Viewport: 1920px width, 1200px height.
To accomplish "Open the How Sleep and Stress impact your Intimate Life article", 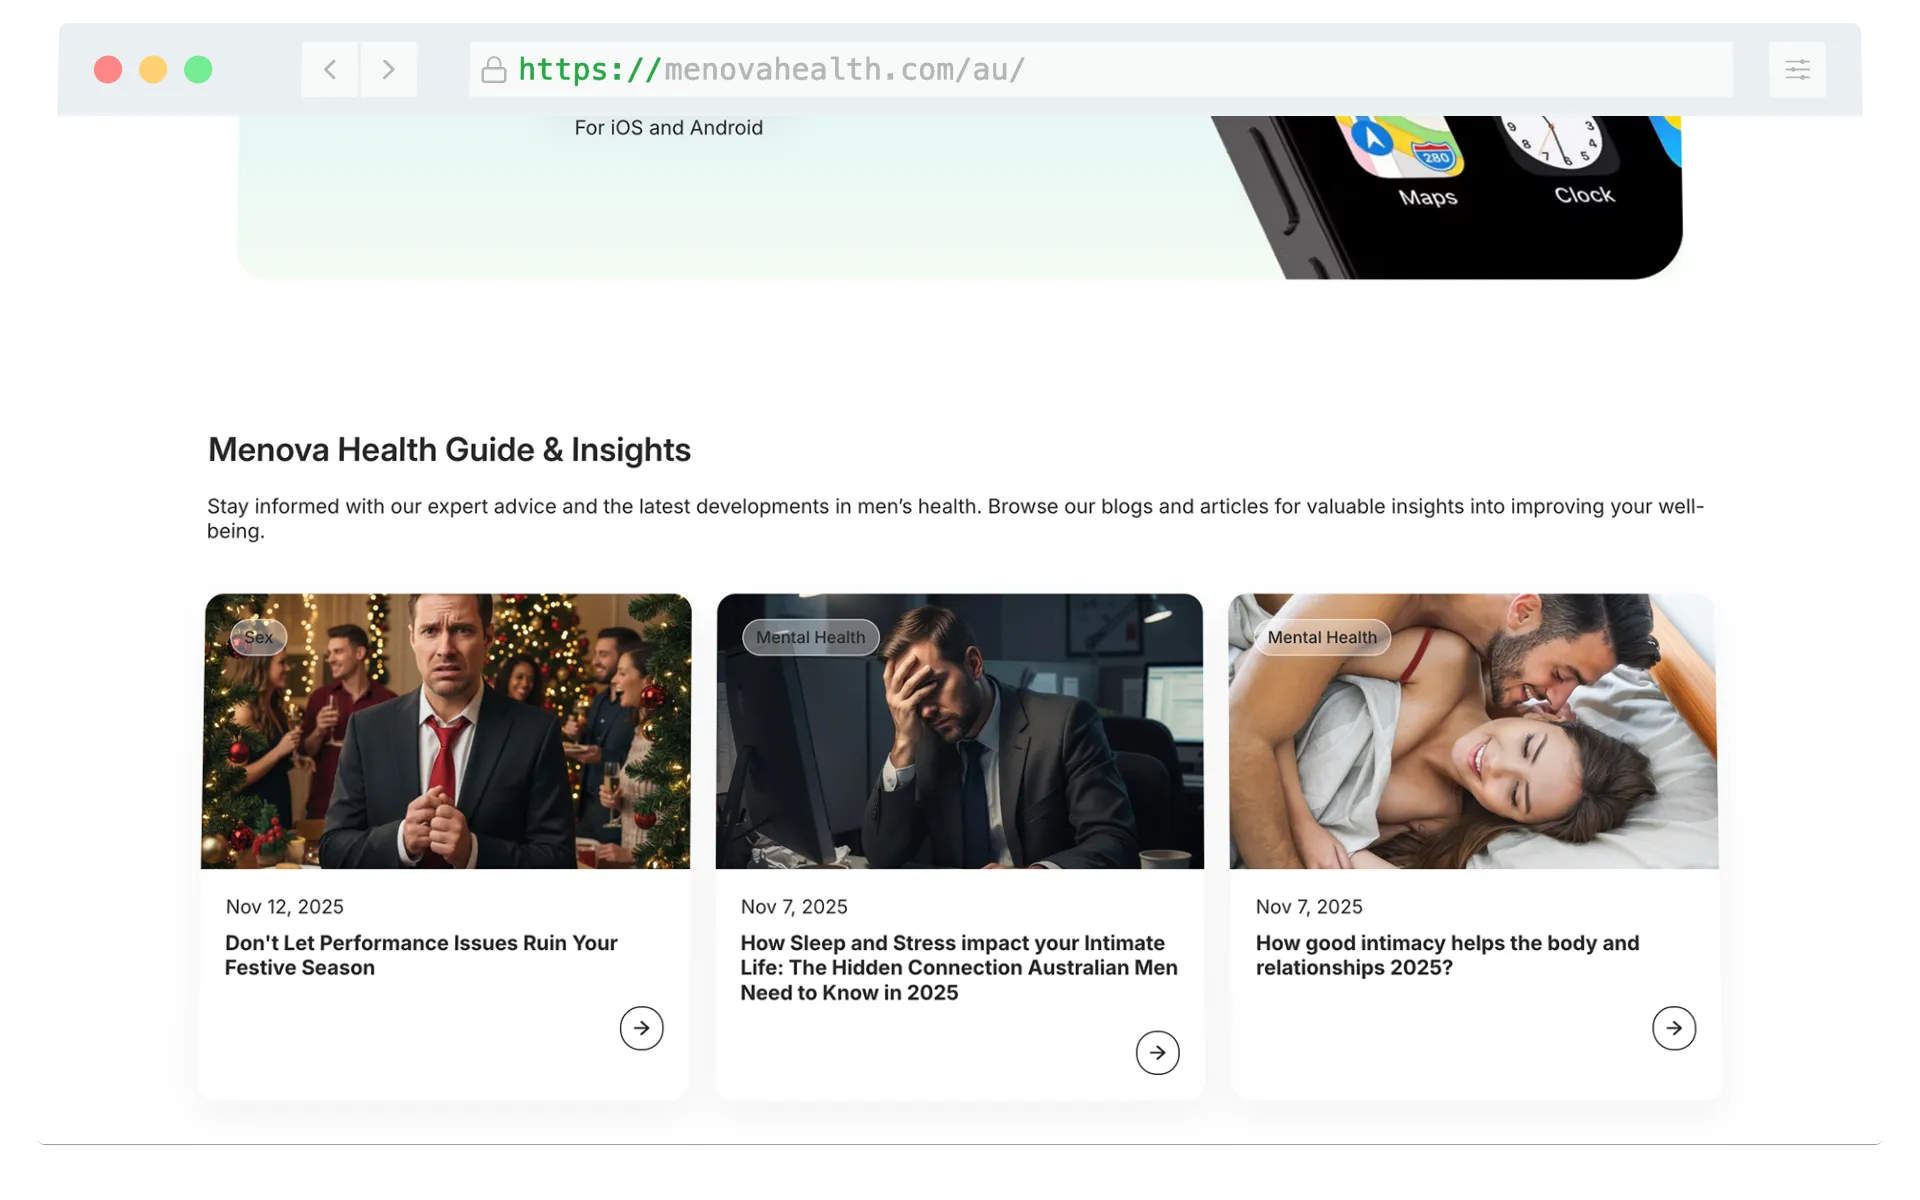I will (957, 967).
